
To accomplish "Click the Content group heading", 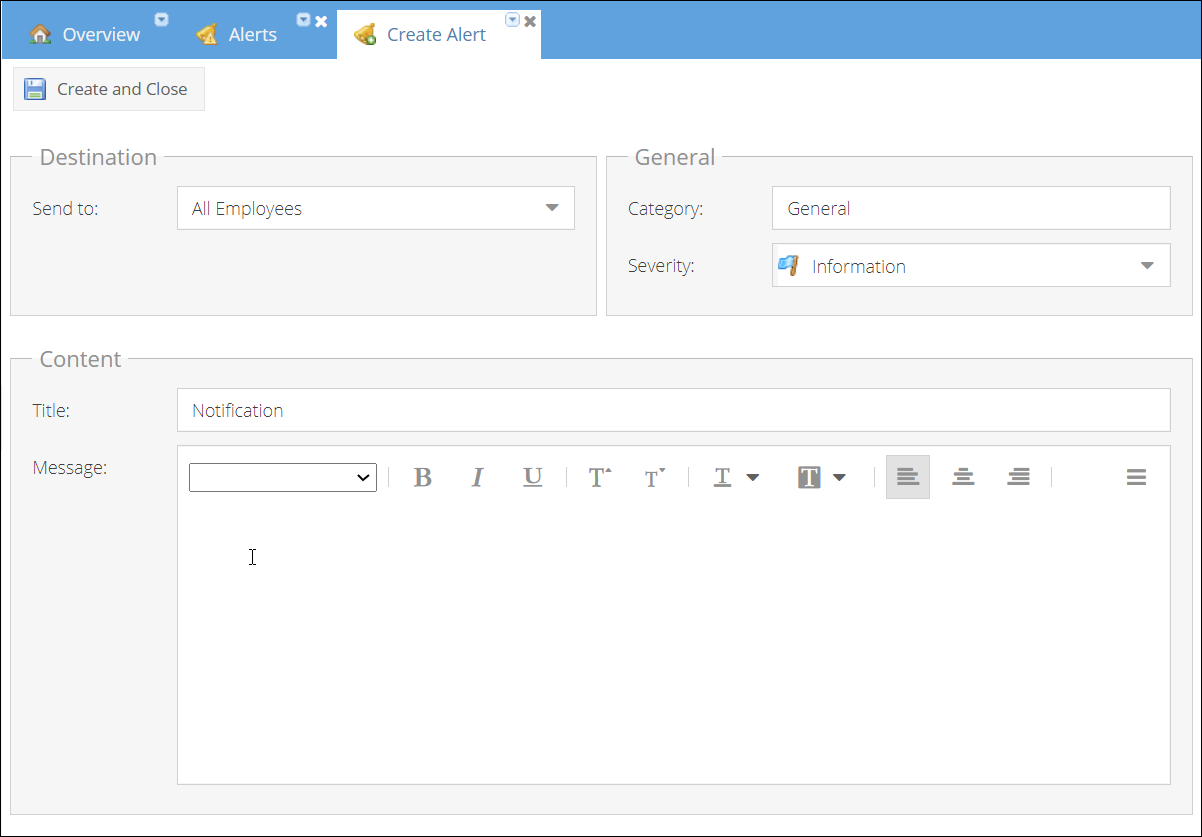I will click(x=80, y=359).
